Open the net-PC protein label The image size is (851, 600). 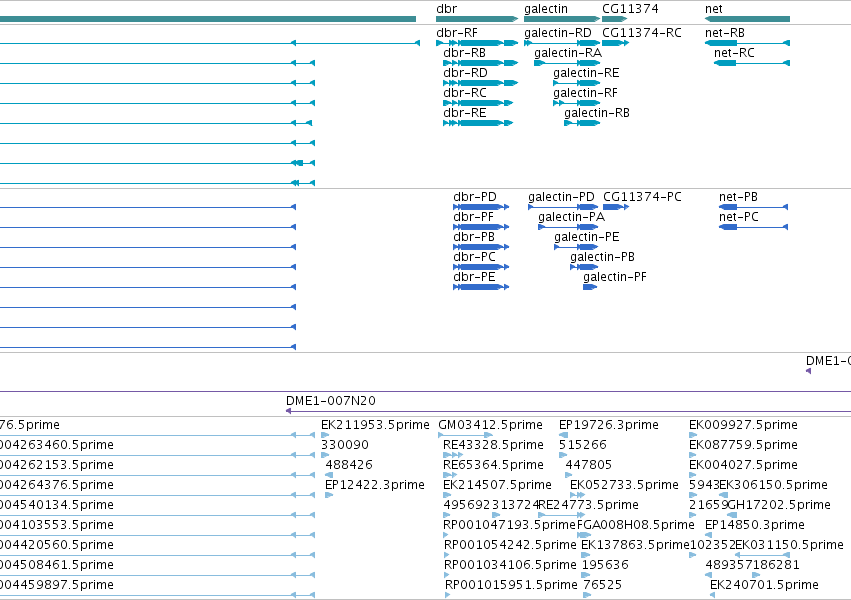[739, 216]
